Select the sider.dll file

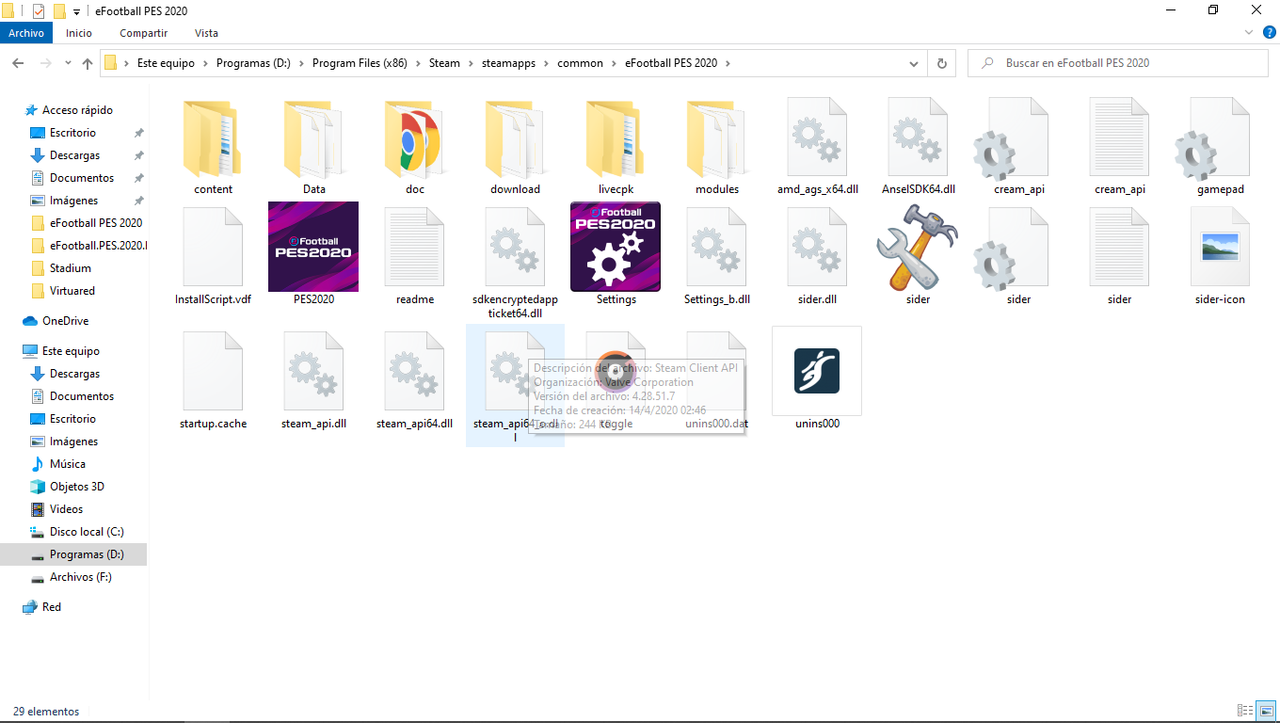(x=818, y=255)
